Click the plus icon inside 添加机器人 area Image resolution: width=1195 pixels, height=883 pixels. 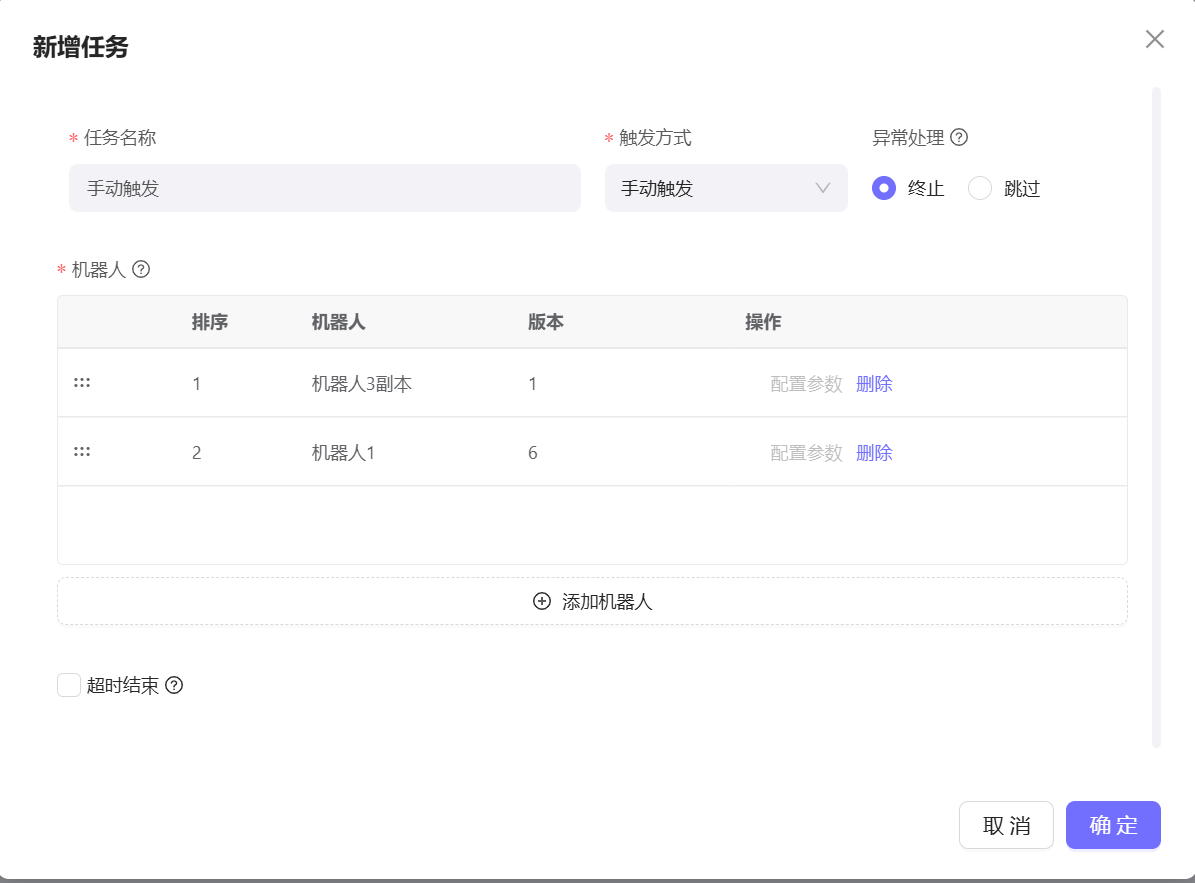(540, 601)
